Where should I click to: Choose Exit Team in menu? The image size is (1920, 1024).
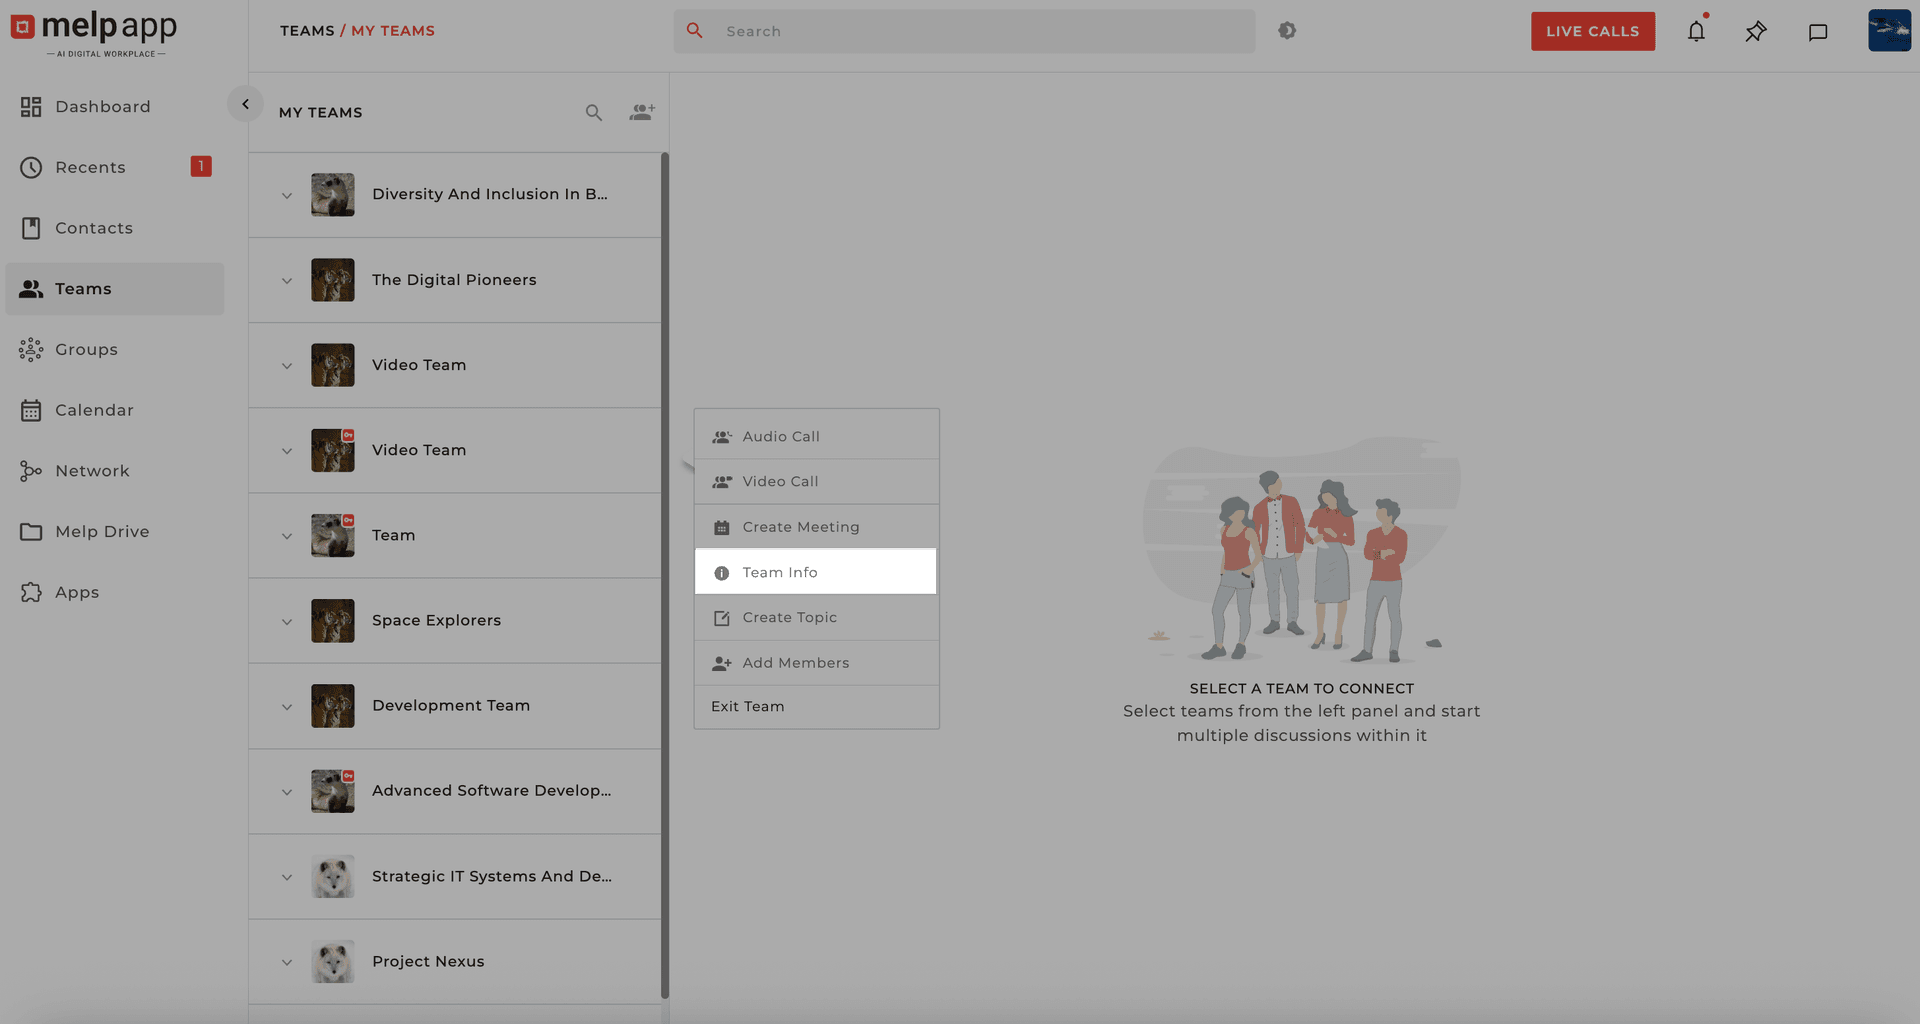pos(748,707)
